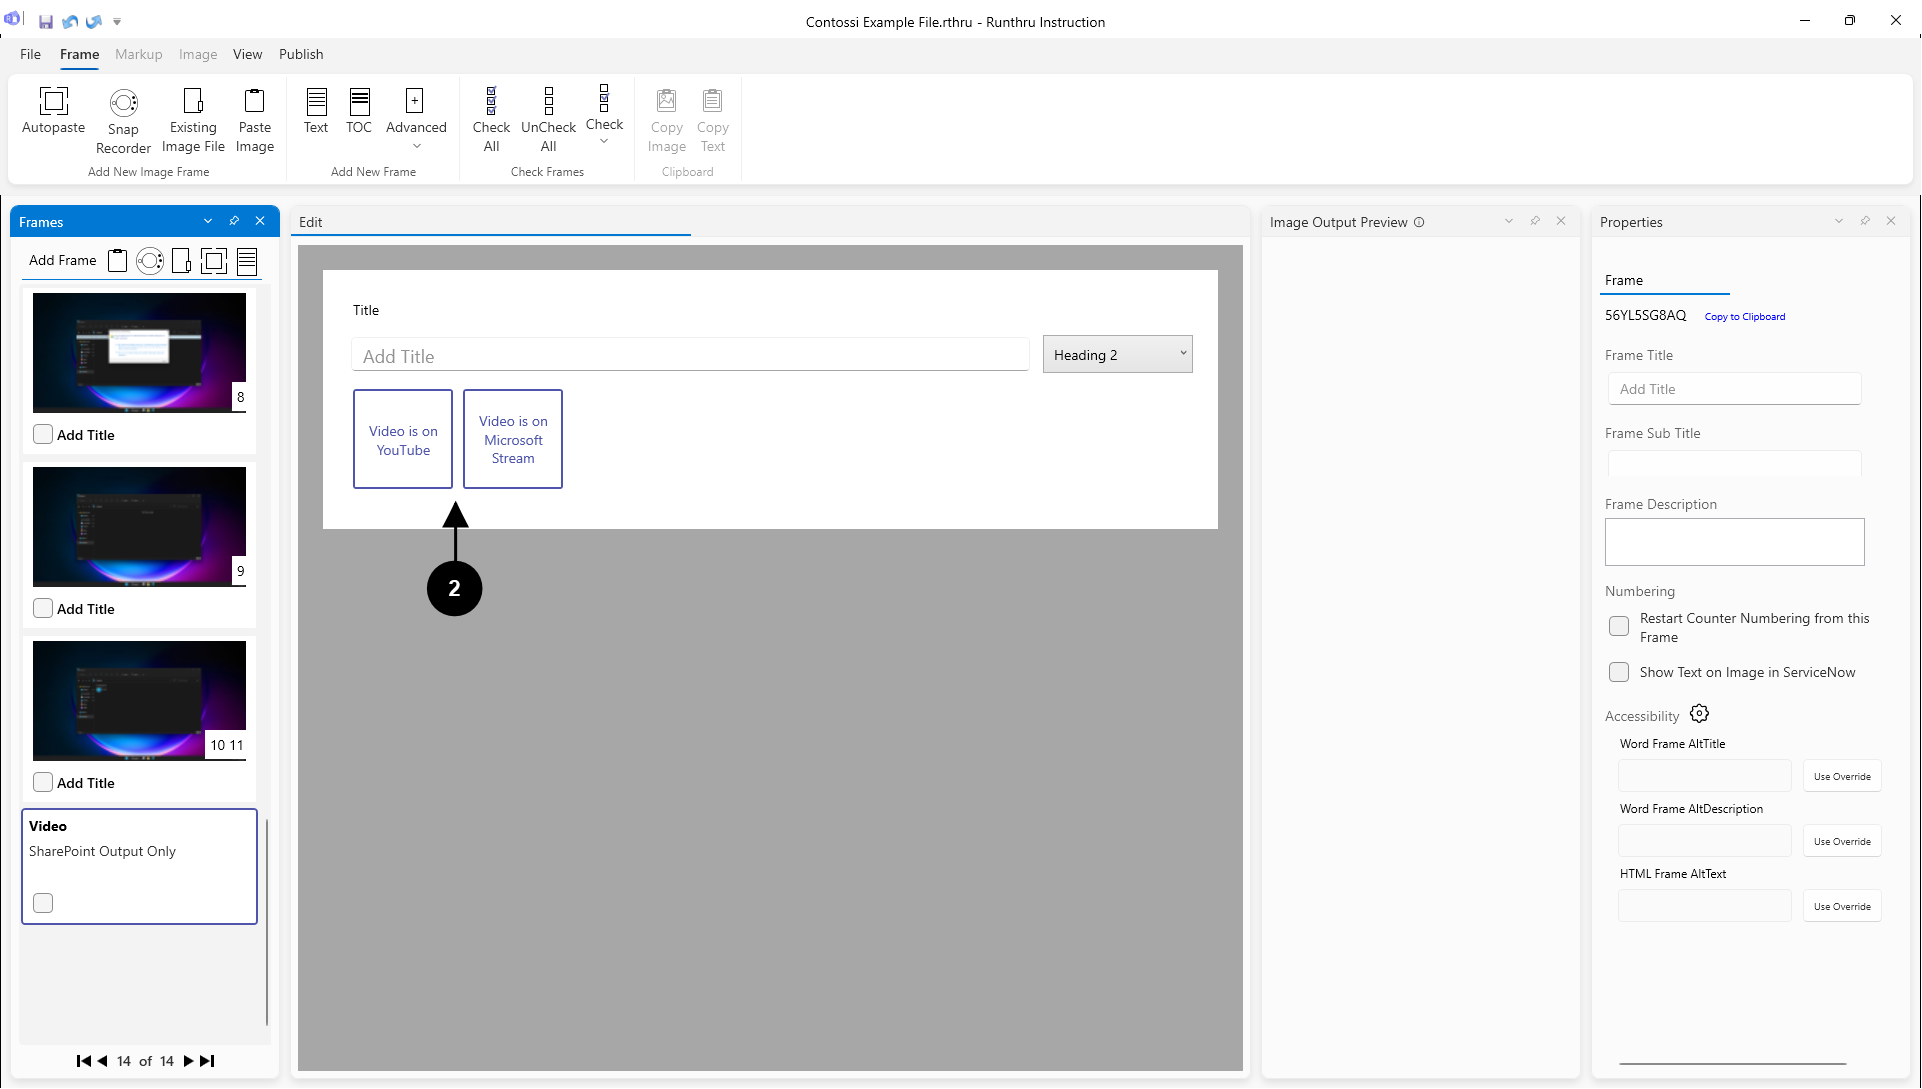Click the Paste Image ribbon icon
1922x1089 pixels.
(255, 101)
